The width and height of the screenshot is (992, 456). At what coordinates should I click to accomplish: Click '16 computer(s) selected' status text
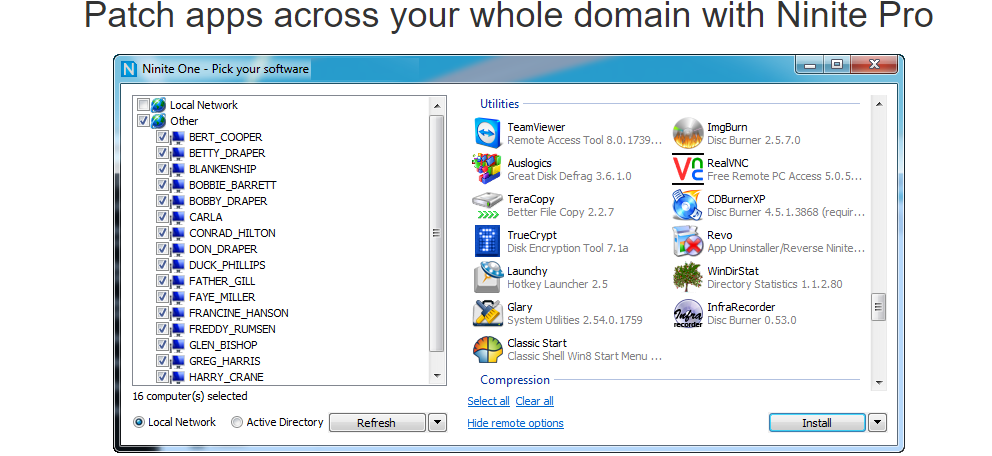190,397
